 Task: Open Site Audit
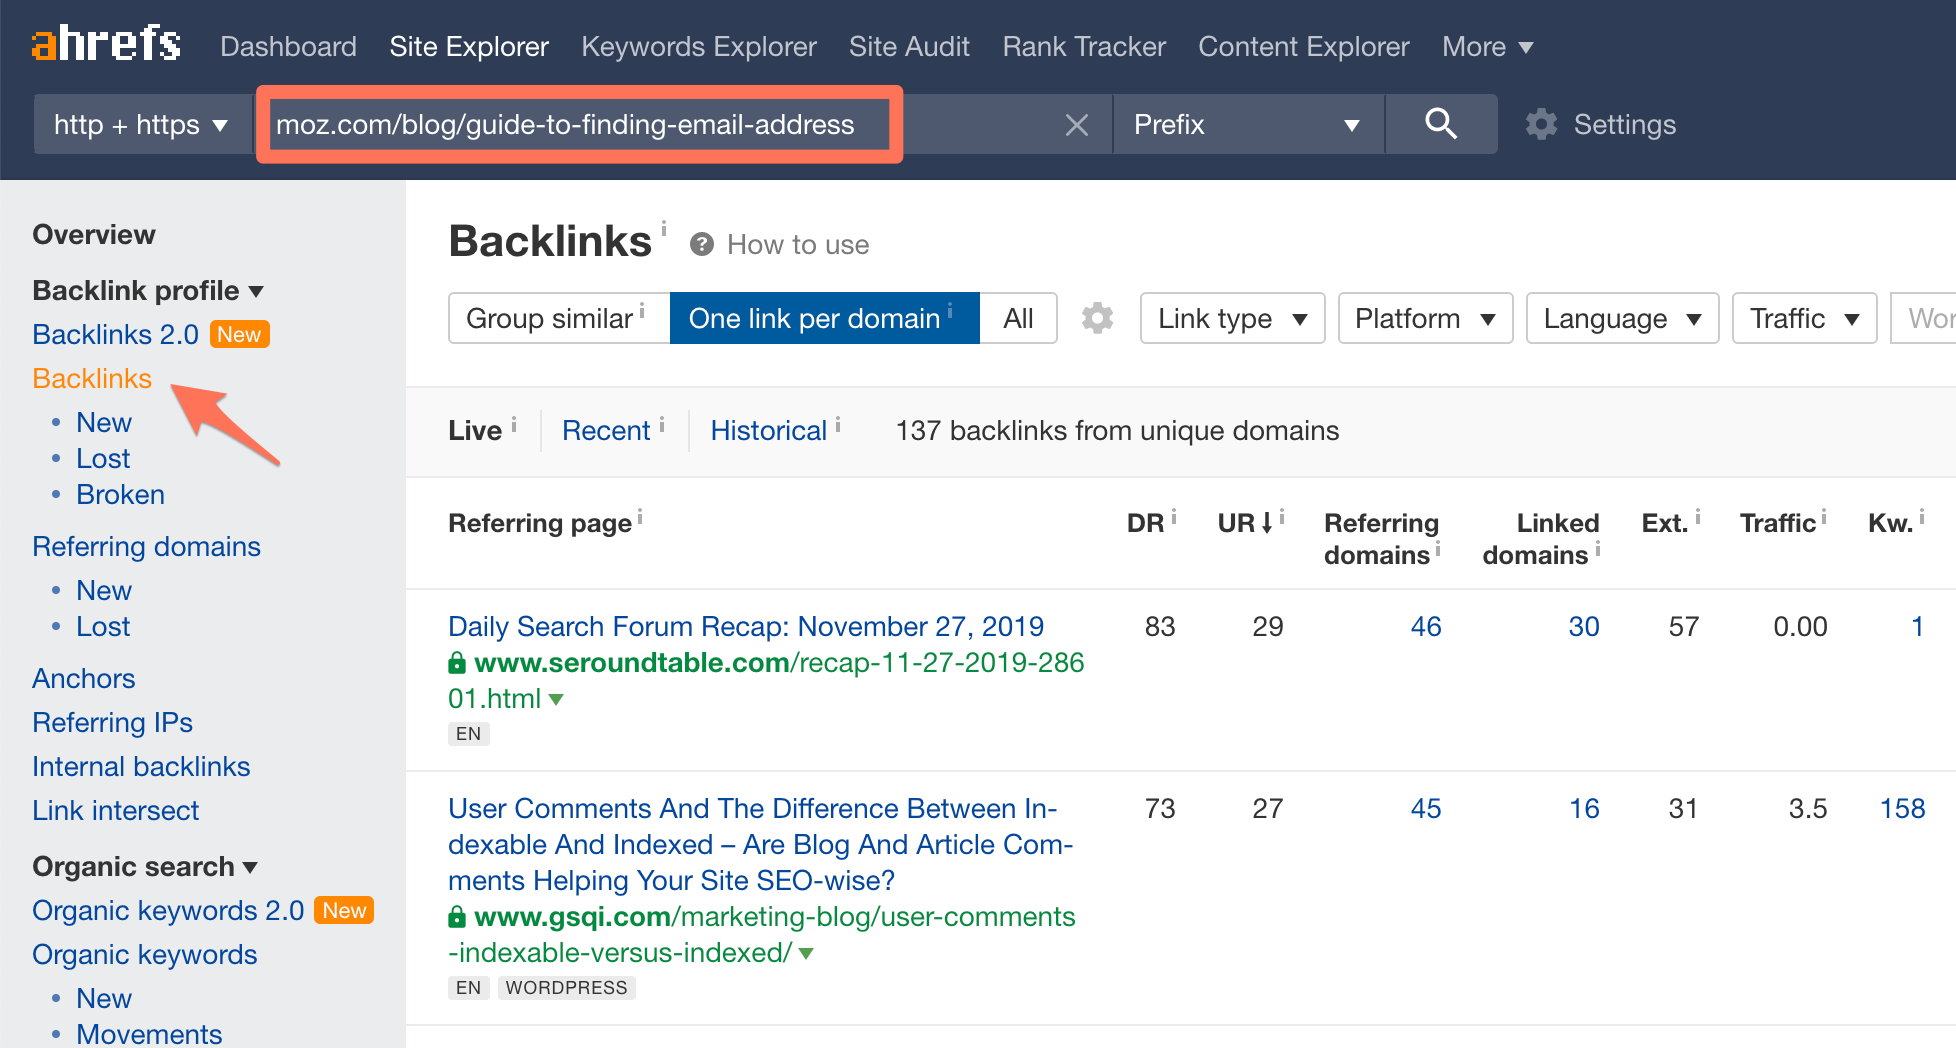909,46
